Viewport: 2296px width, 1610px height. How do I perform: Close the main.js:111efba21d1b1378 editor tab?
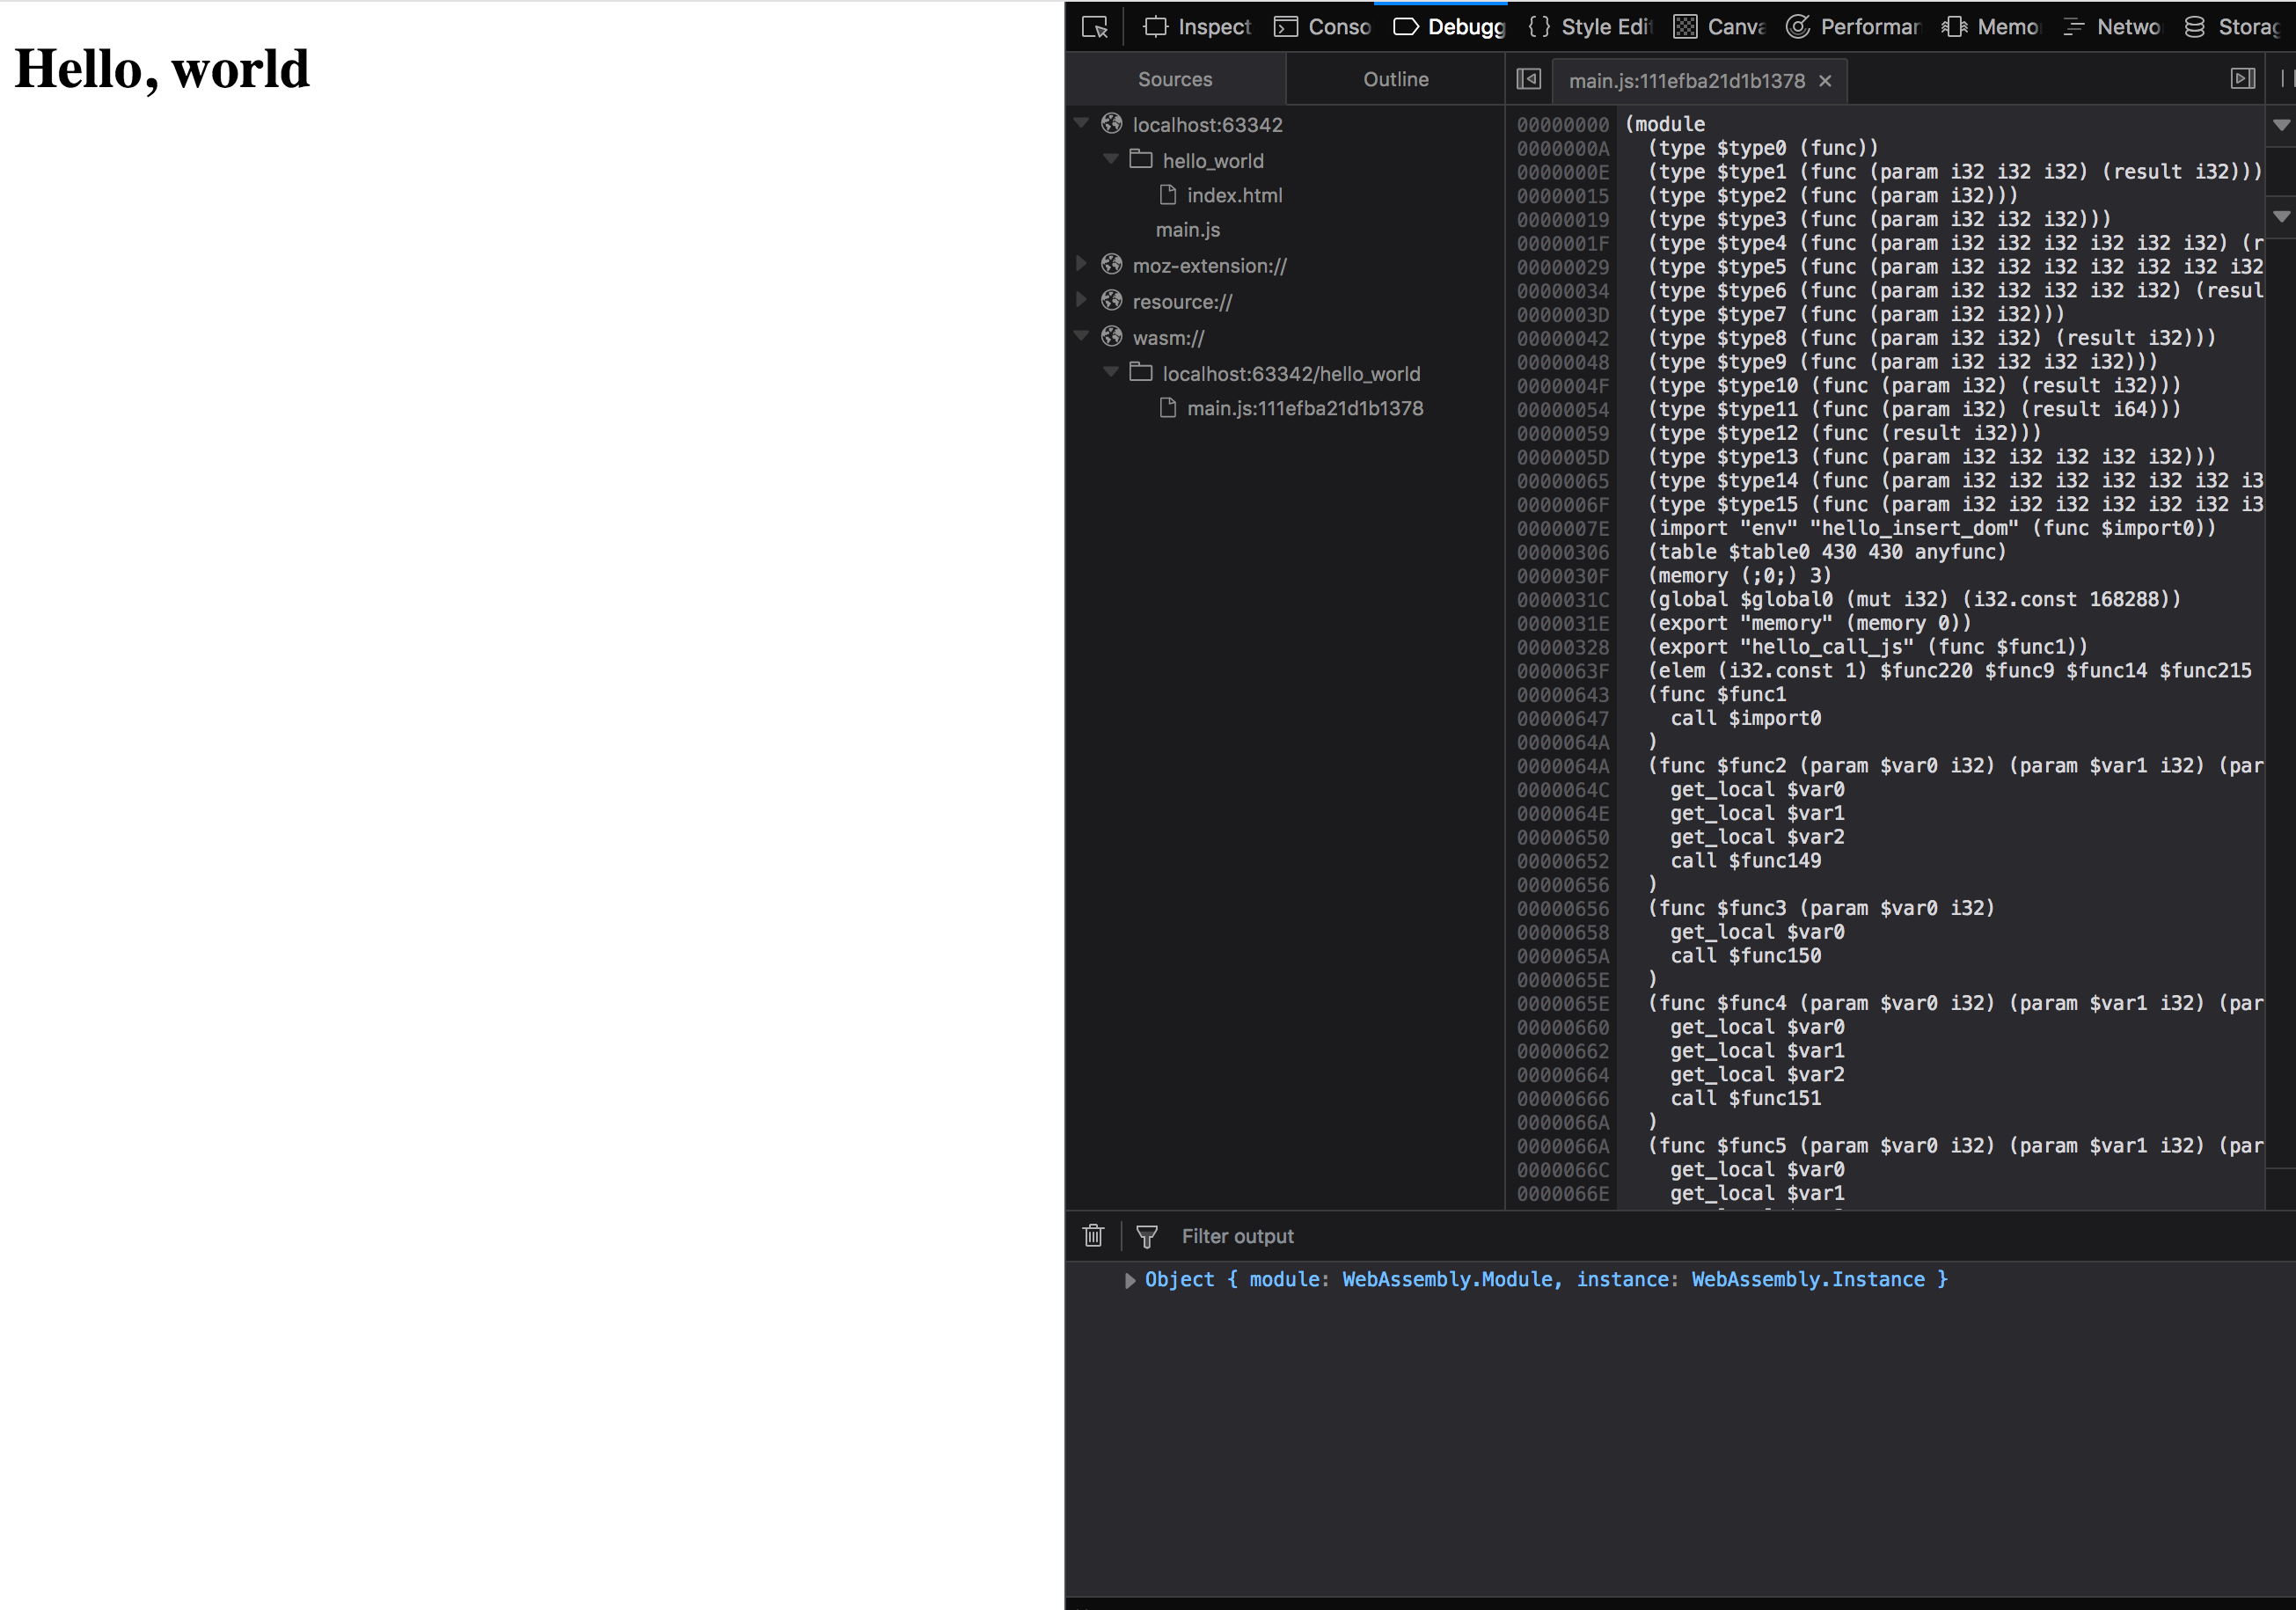click(x=1825, y=81)
